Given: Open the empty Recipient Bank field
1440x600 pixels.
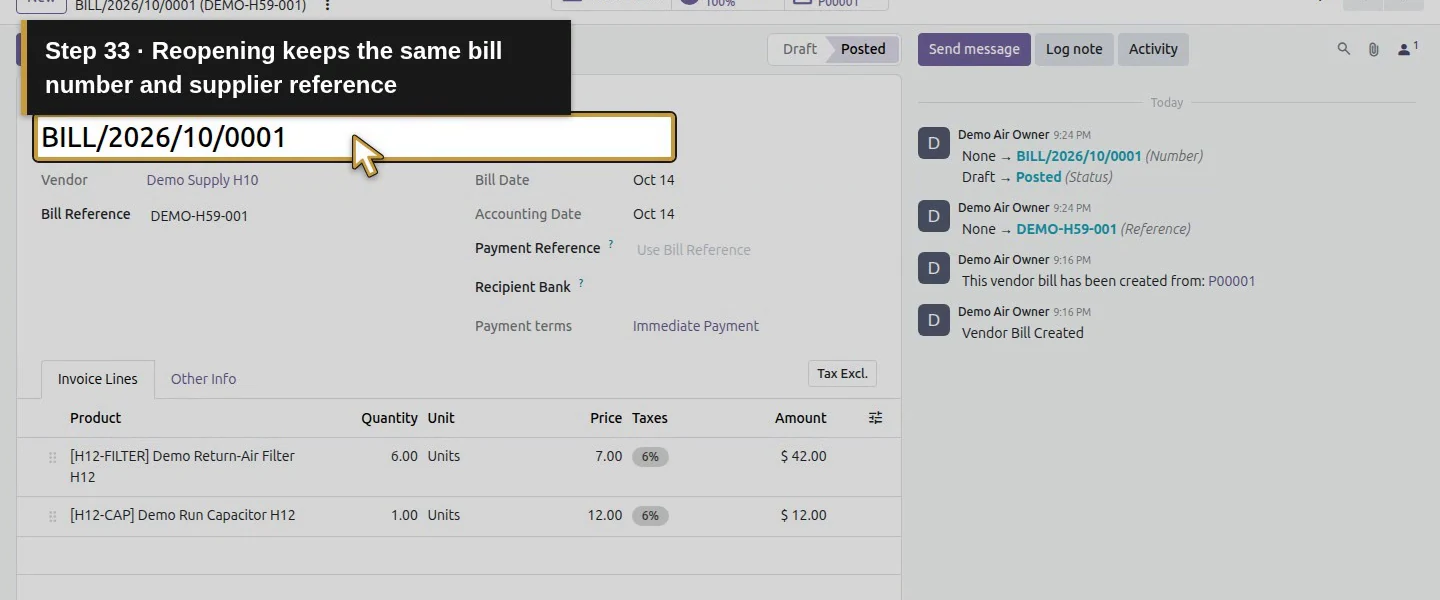Looking at the screenshot, I should [755, 287].
